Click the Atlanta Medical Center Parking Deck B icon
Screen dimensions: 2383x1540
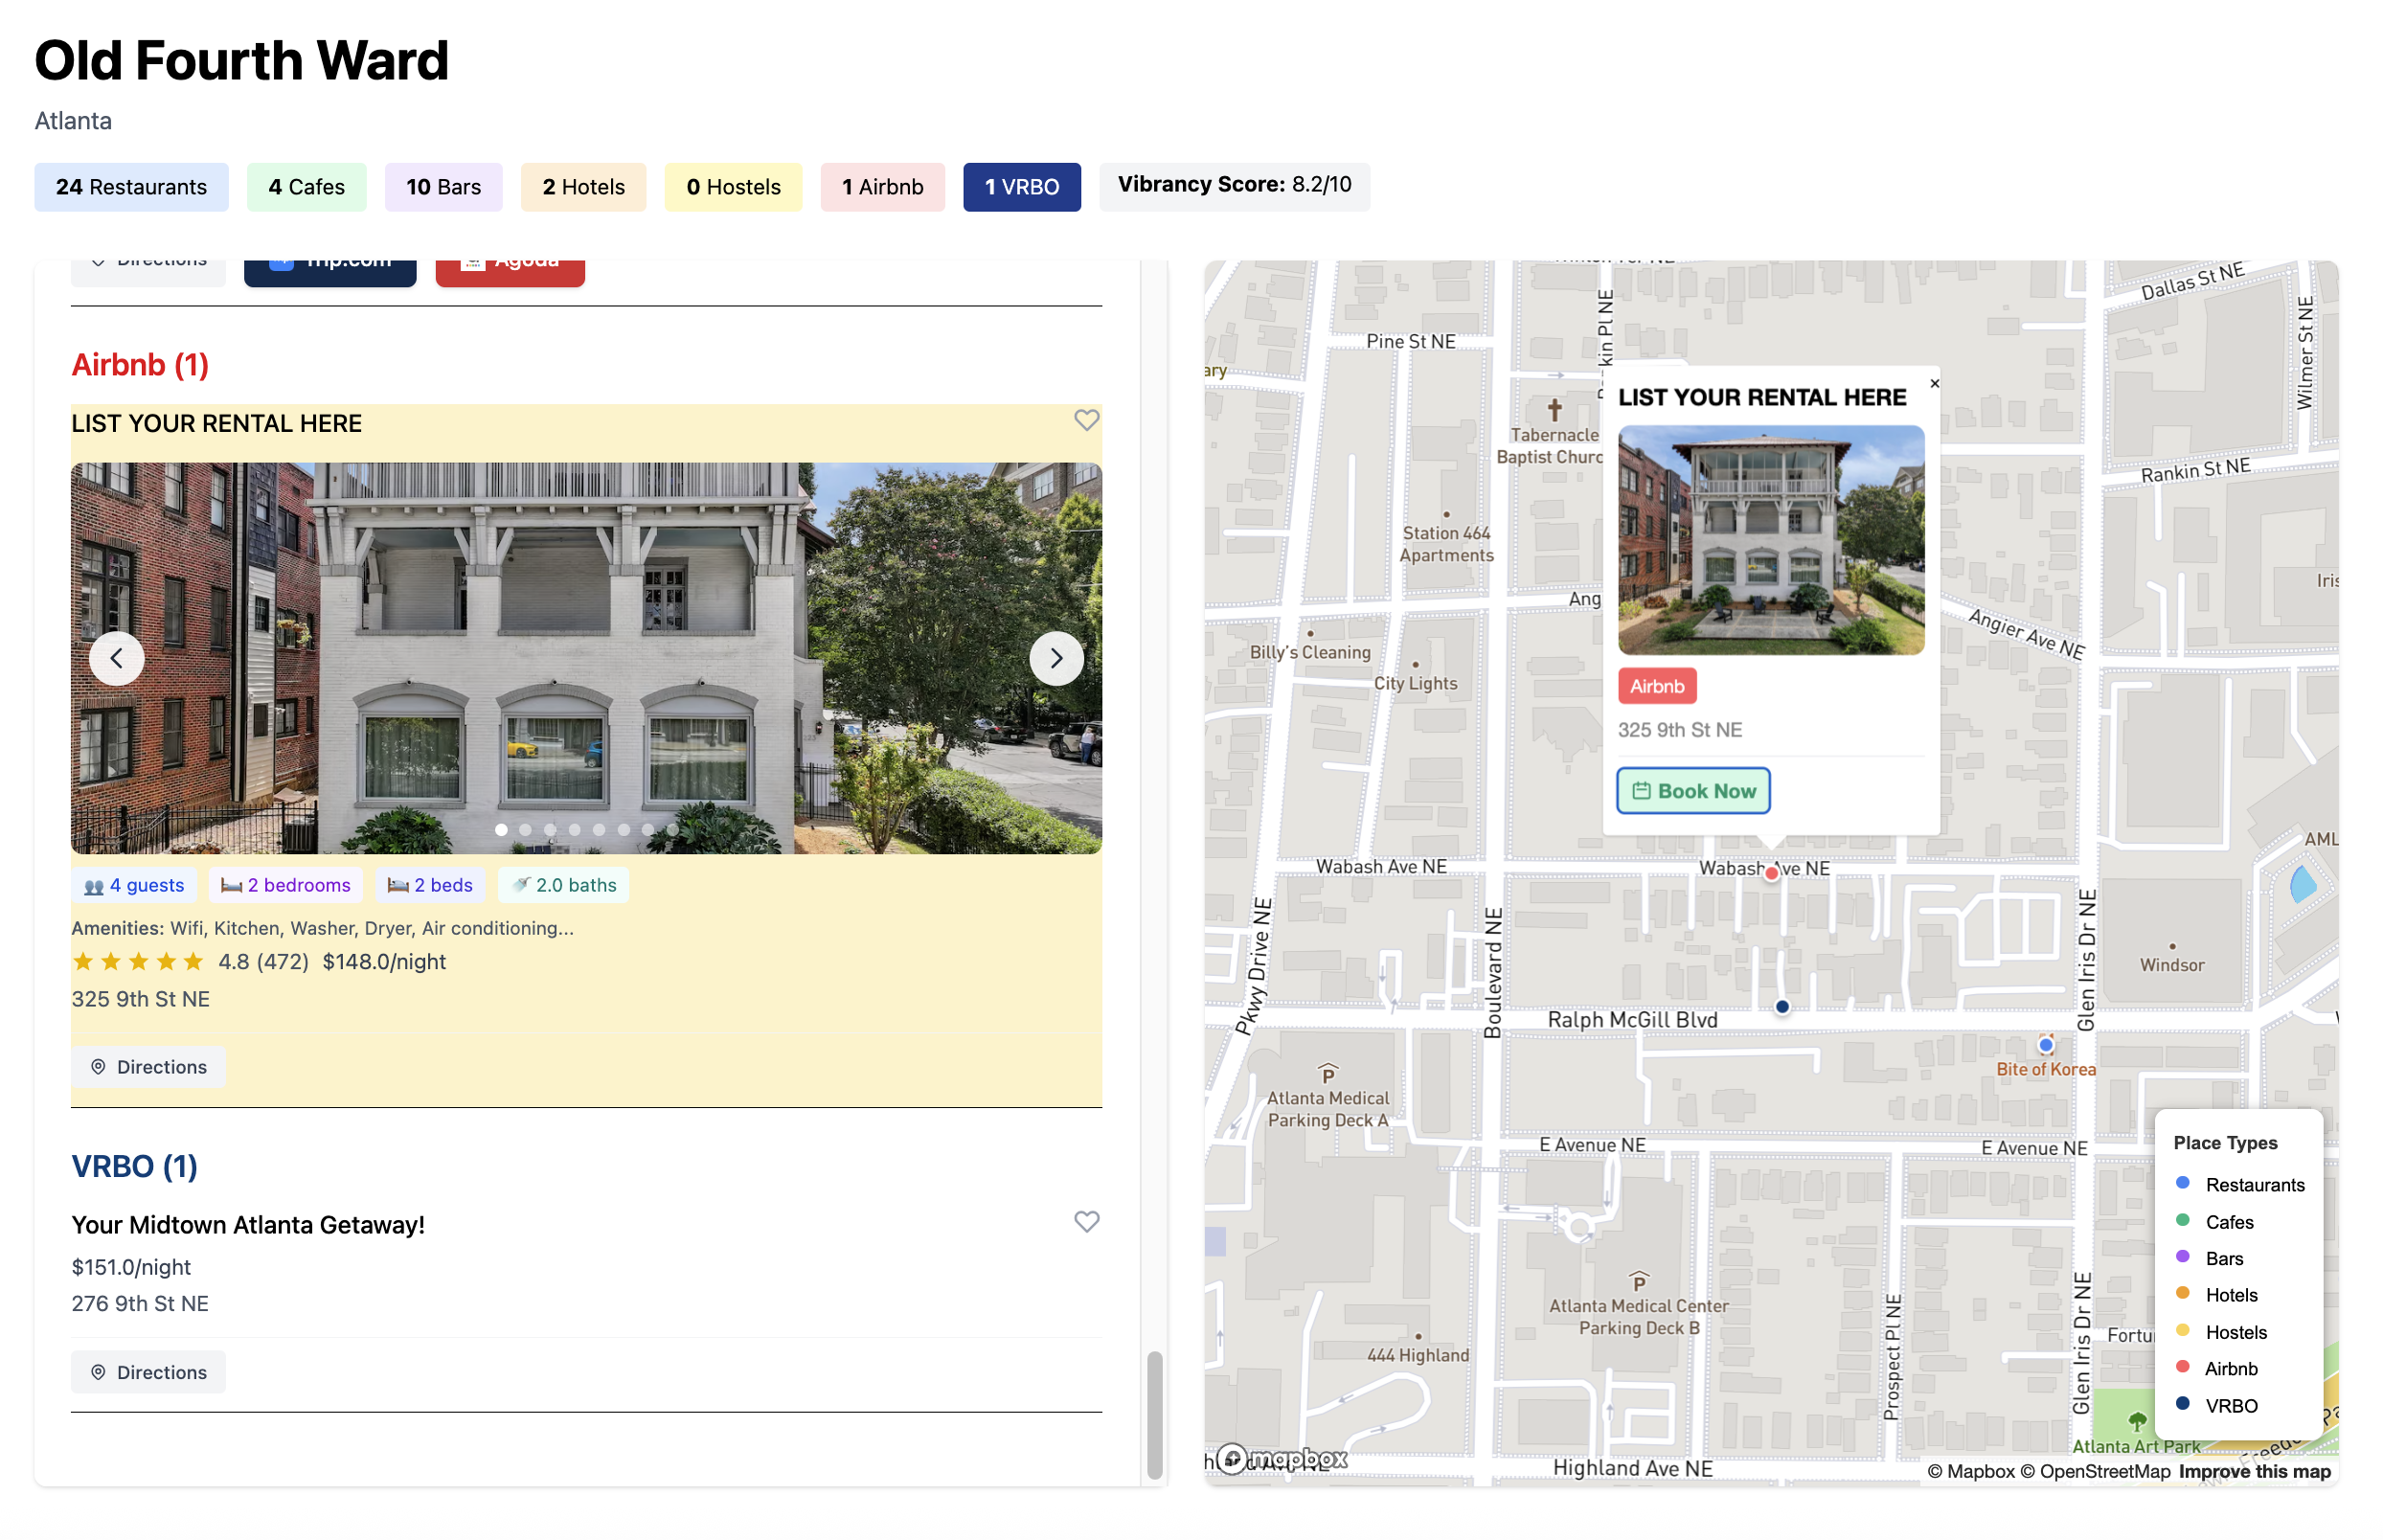[1638, 1282]
